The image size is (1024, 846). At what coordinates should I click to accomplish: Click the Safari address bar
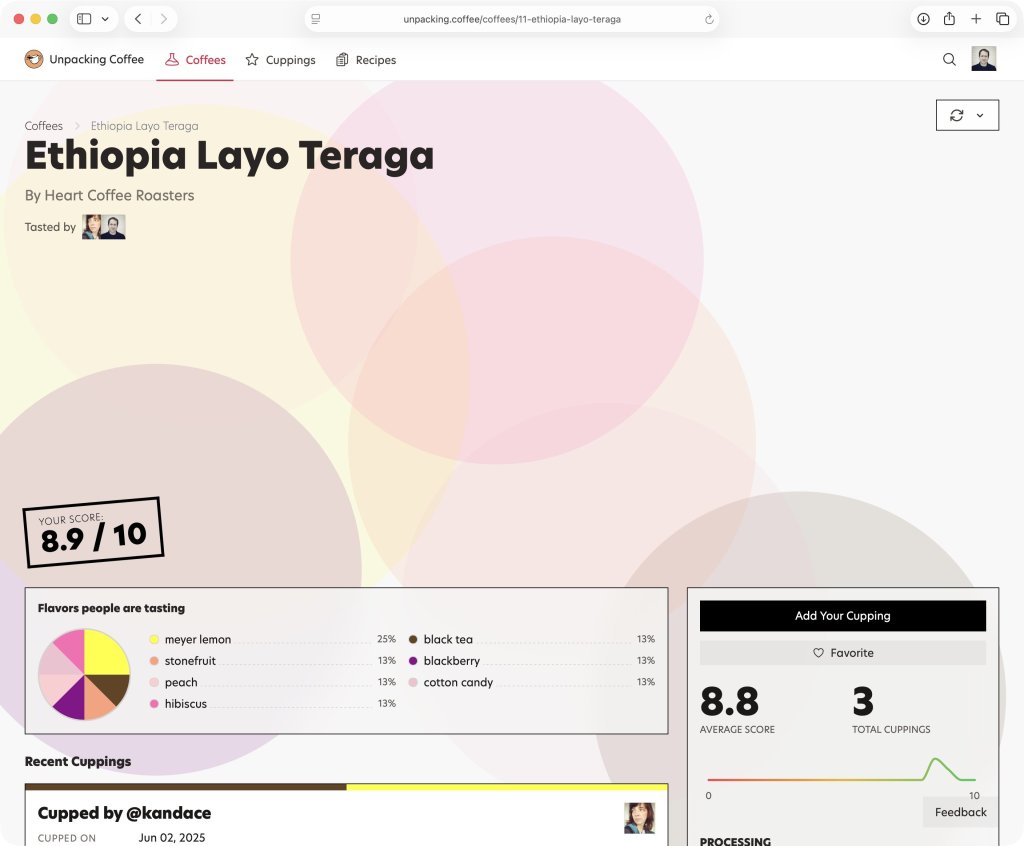point(511,19)
